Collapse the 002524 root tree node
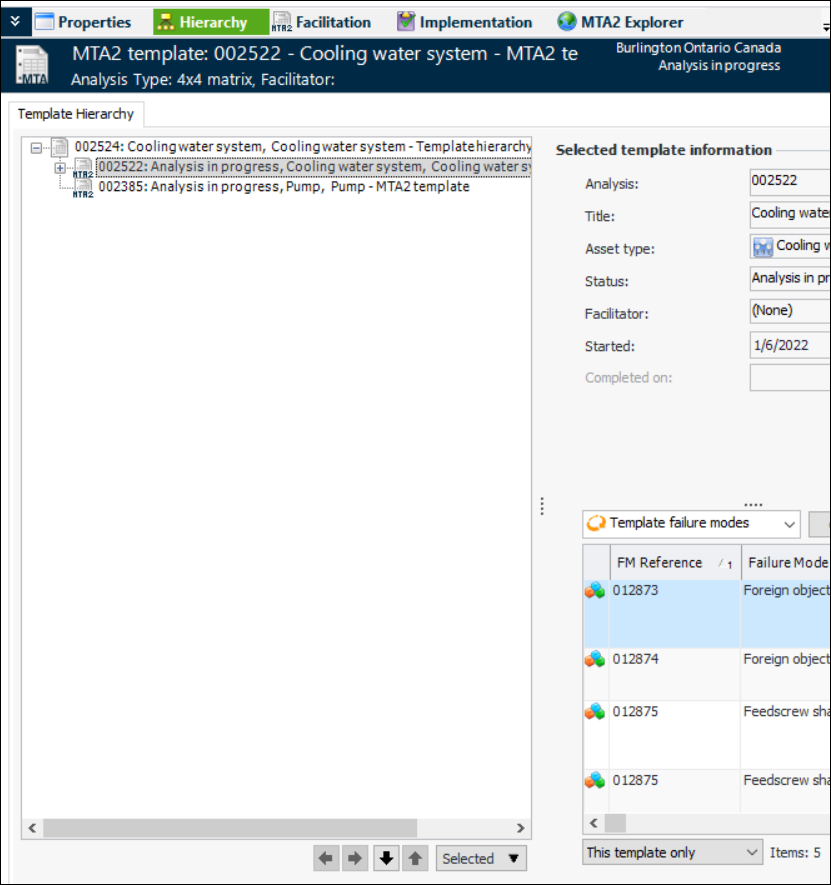The width and height of the screenshot is (831, 885). (36, 148)
